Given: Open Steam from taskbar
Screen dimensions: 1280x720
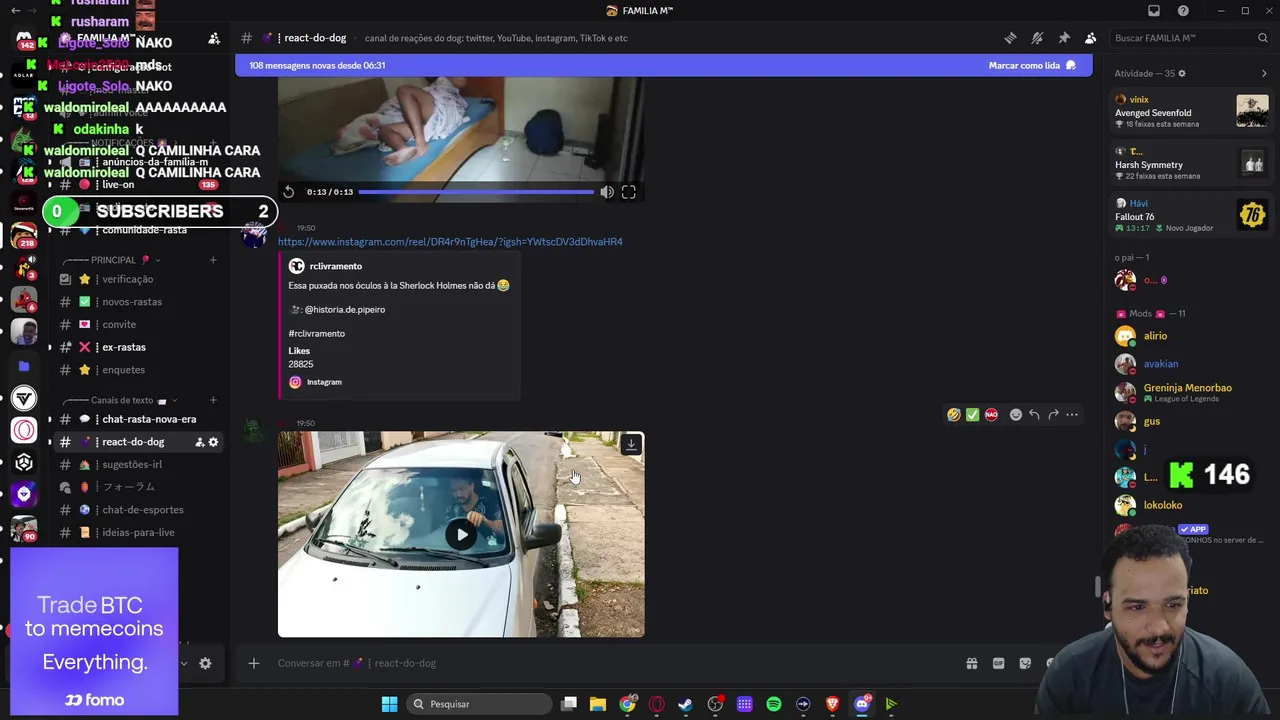Looking at the screenshot, I should [x=686, y=704].
